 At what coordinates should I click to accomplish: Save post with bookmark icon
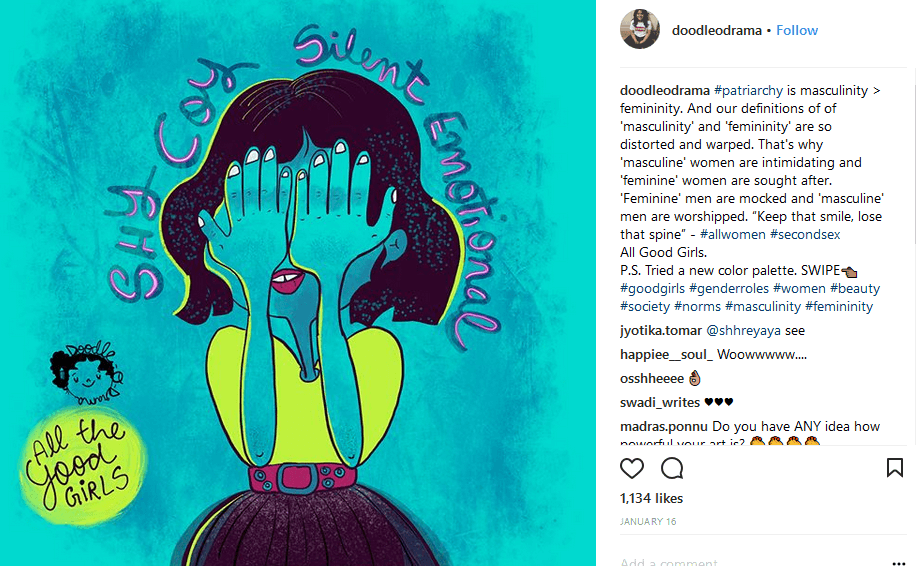pos(894,468)
